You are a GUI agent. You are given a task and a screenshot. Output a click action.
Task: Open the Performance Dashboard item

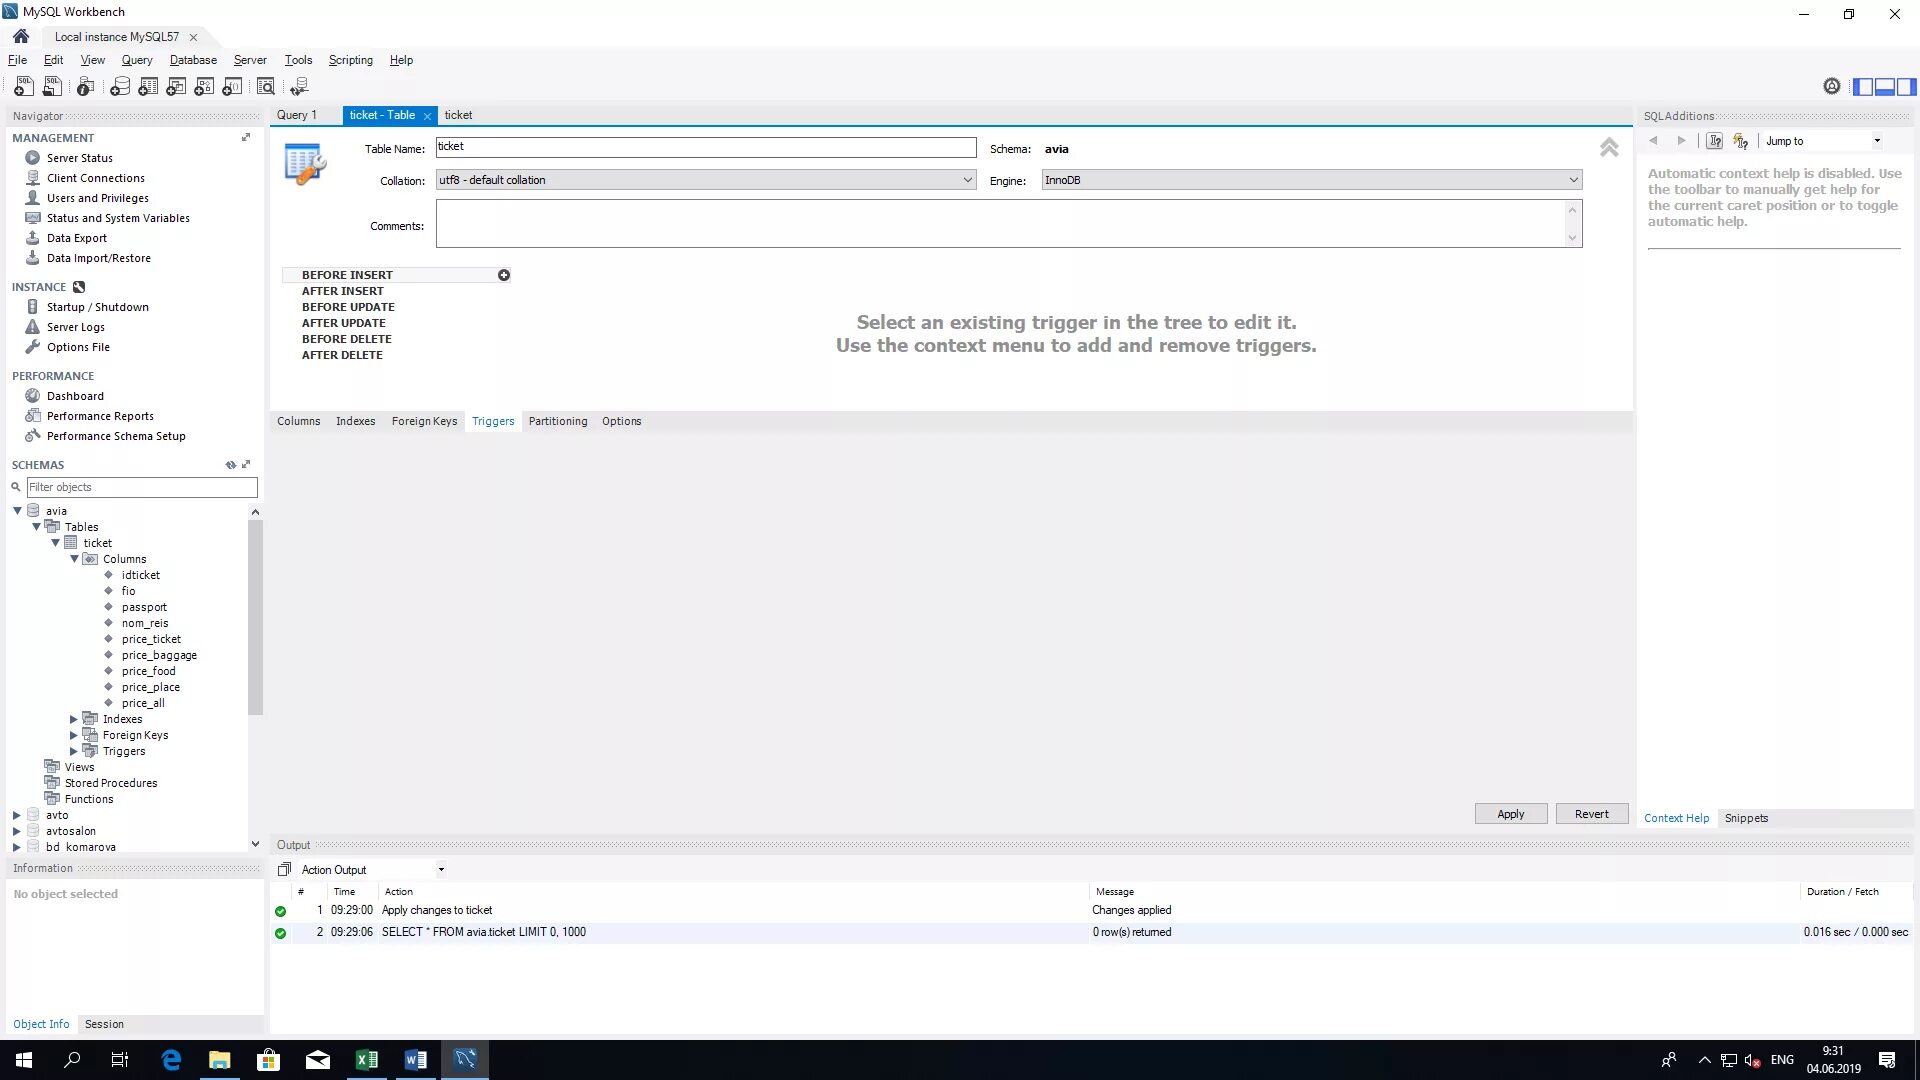[x=75, y=396]
